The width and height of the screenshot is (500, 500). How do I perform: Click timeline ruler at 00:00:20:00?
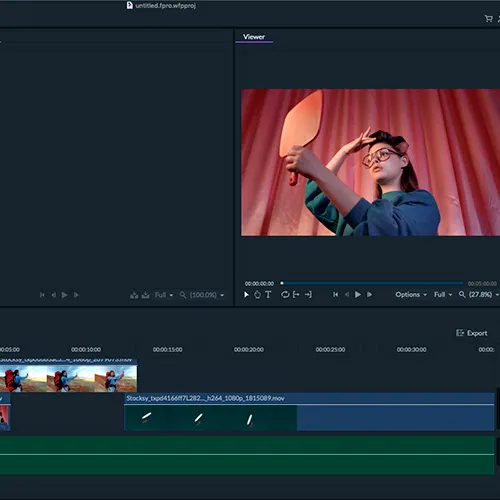(x=249, y=350)
